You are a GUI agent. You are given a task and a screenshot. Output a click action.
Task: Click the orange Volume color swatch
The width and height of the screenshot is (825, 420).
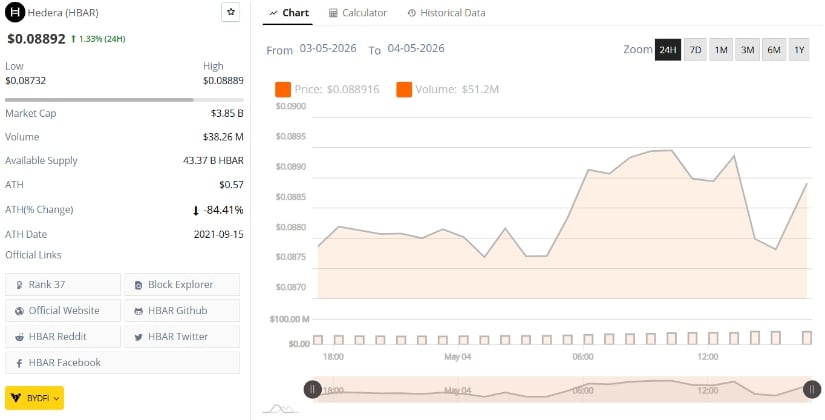(x=404, y=89)
